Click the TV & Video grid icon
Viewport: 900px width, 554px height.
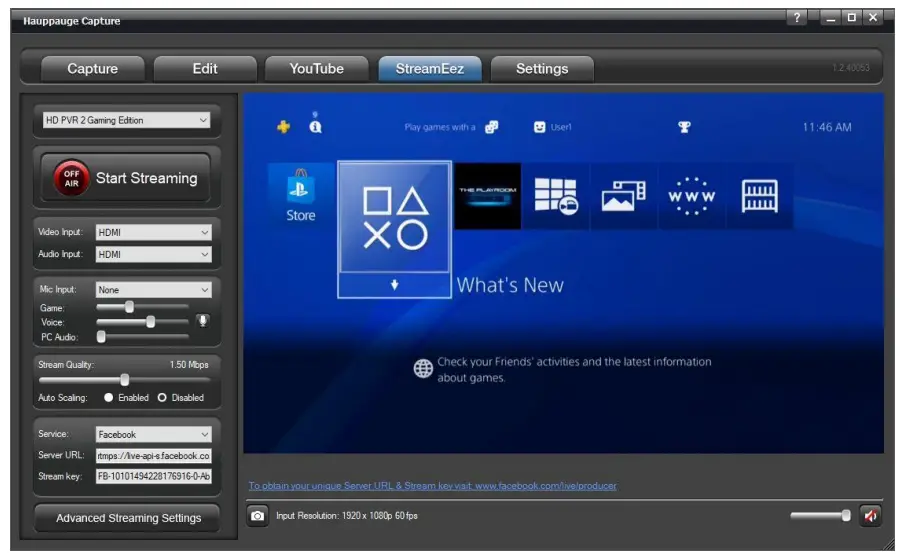556,196
